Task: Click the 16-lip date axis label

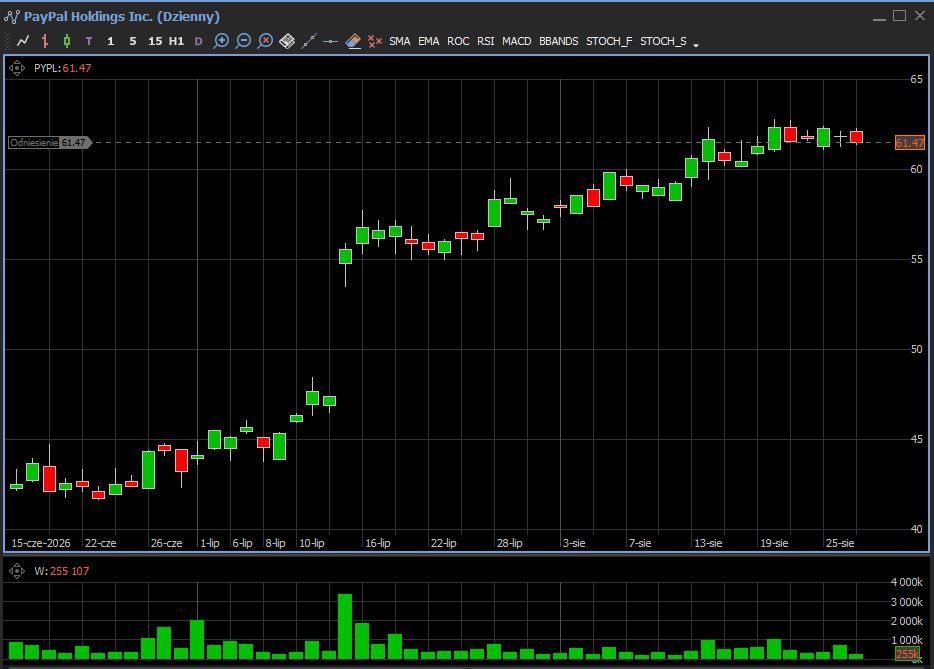Action: tap(378, 543)
